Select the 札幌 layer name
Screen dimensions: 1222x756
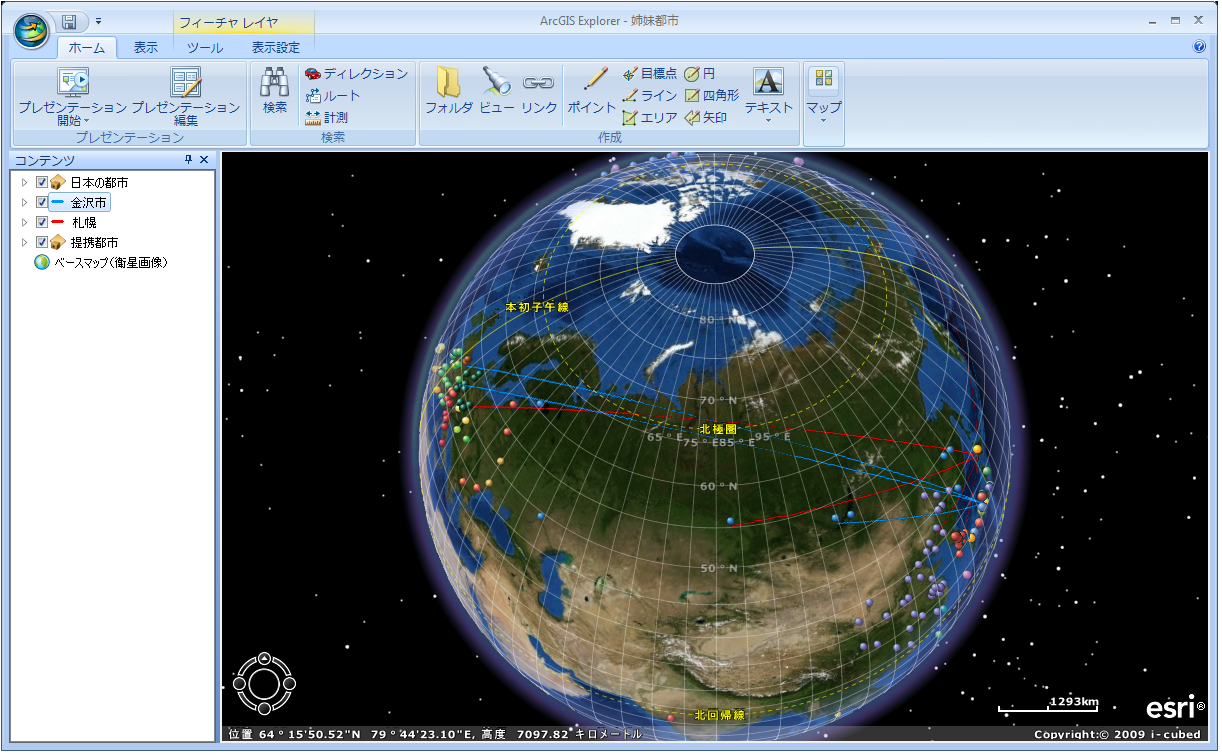pos(84,222)
